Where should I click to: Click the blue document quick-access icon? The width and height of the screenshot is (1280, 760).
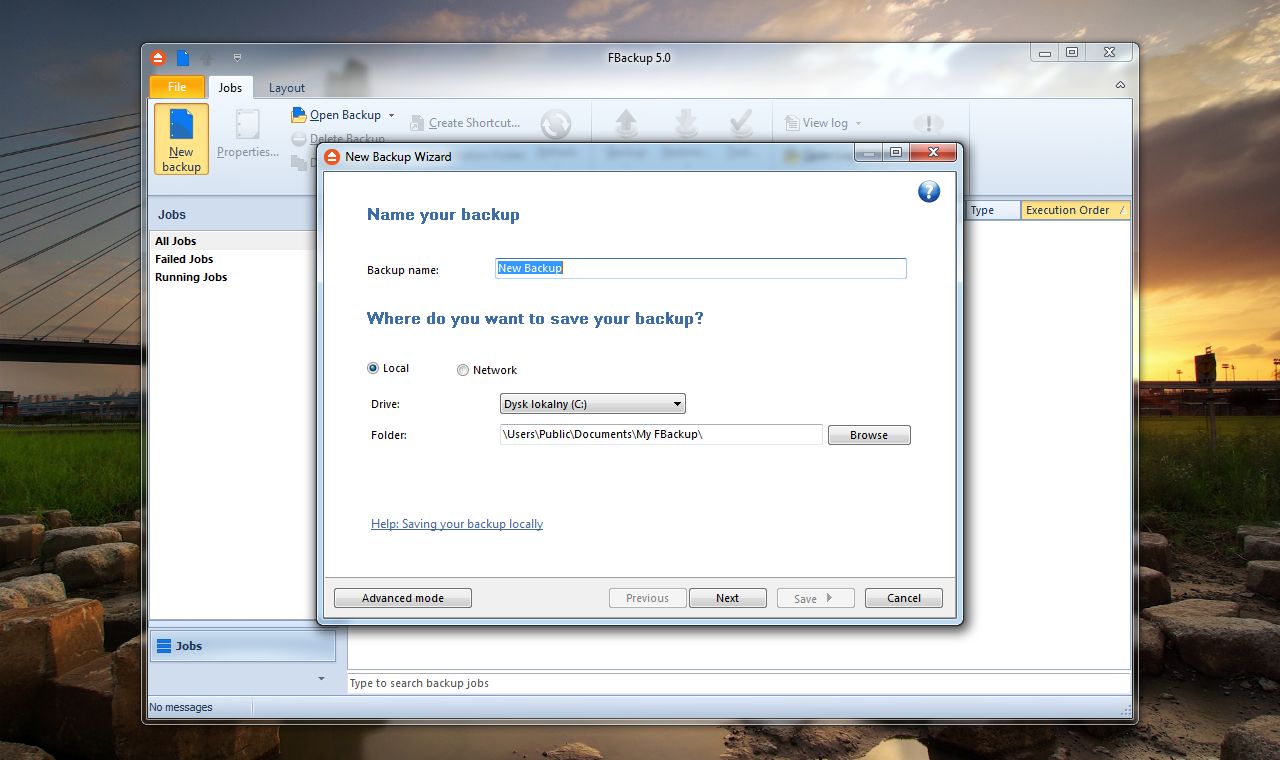coord(183,58)
